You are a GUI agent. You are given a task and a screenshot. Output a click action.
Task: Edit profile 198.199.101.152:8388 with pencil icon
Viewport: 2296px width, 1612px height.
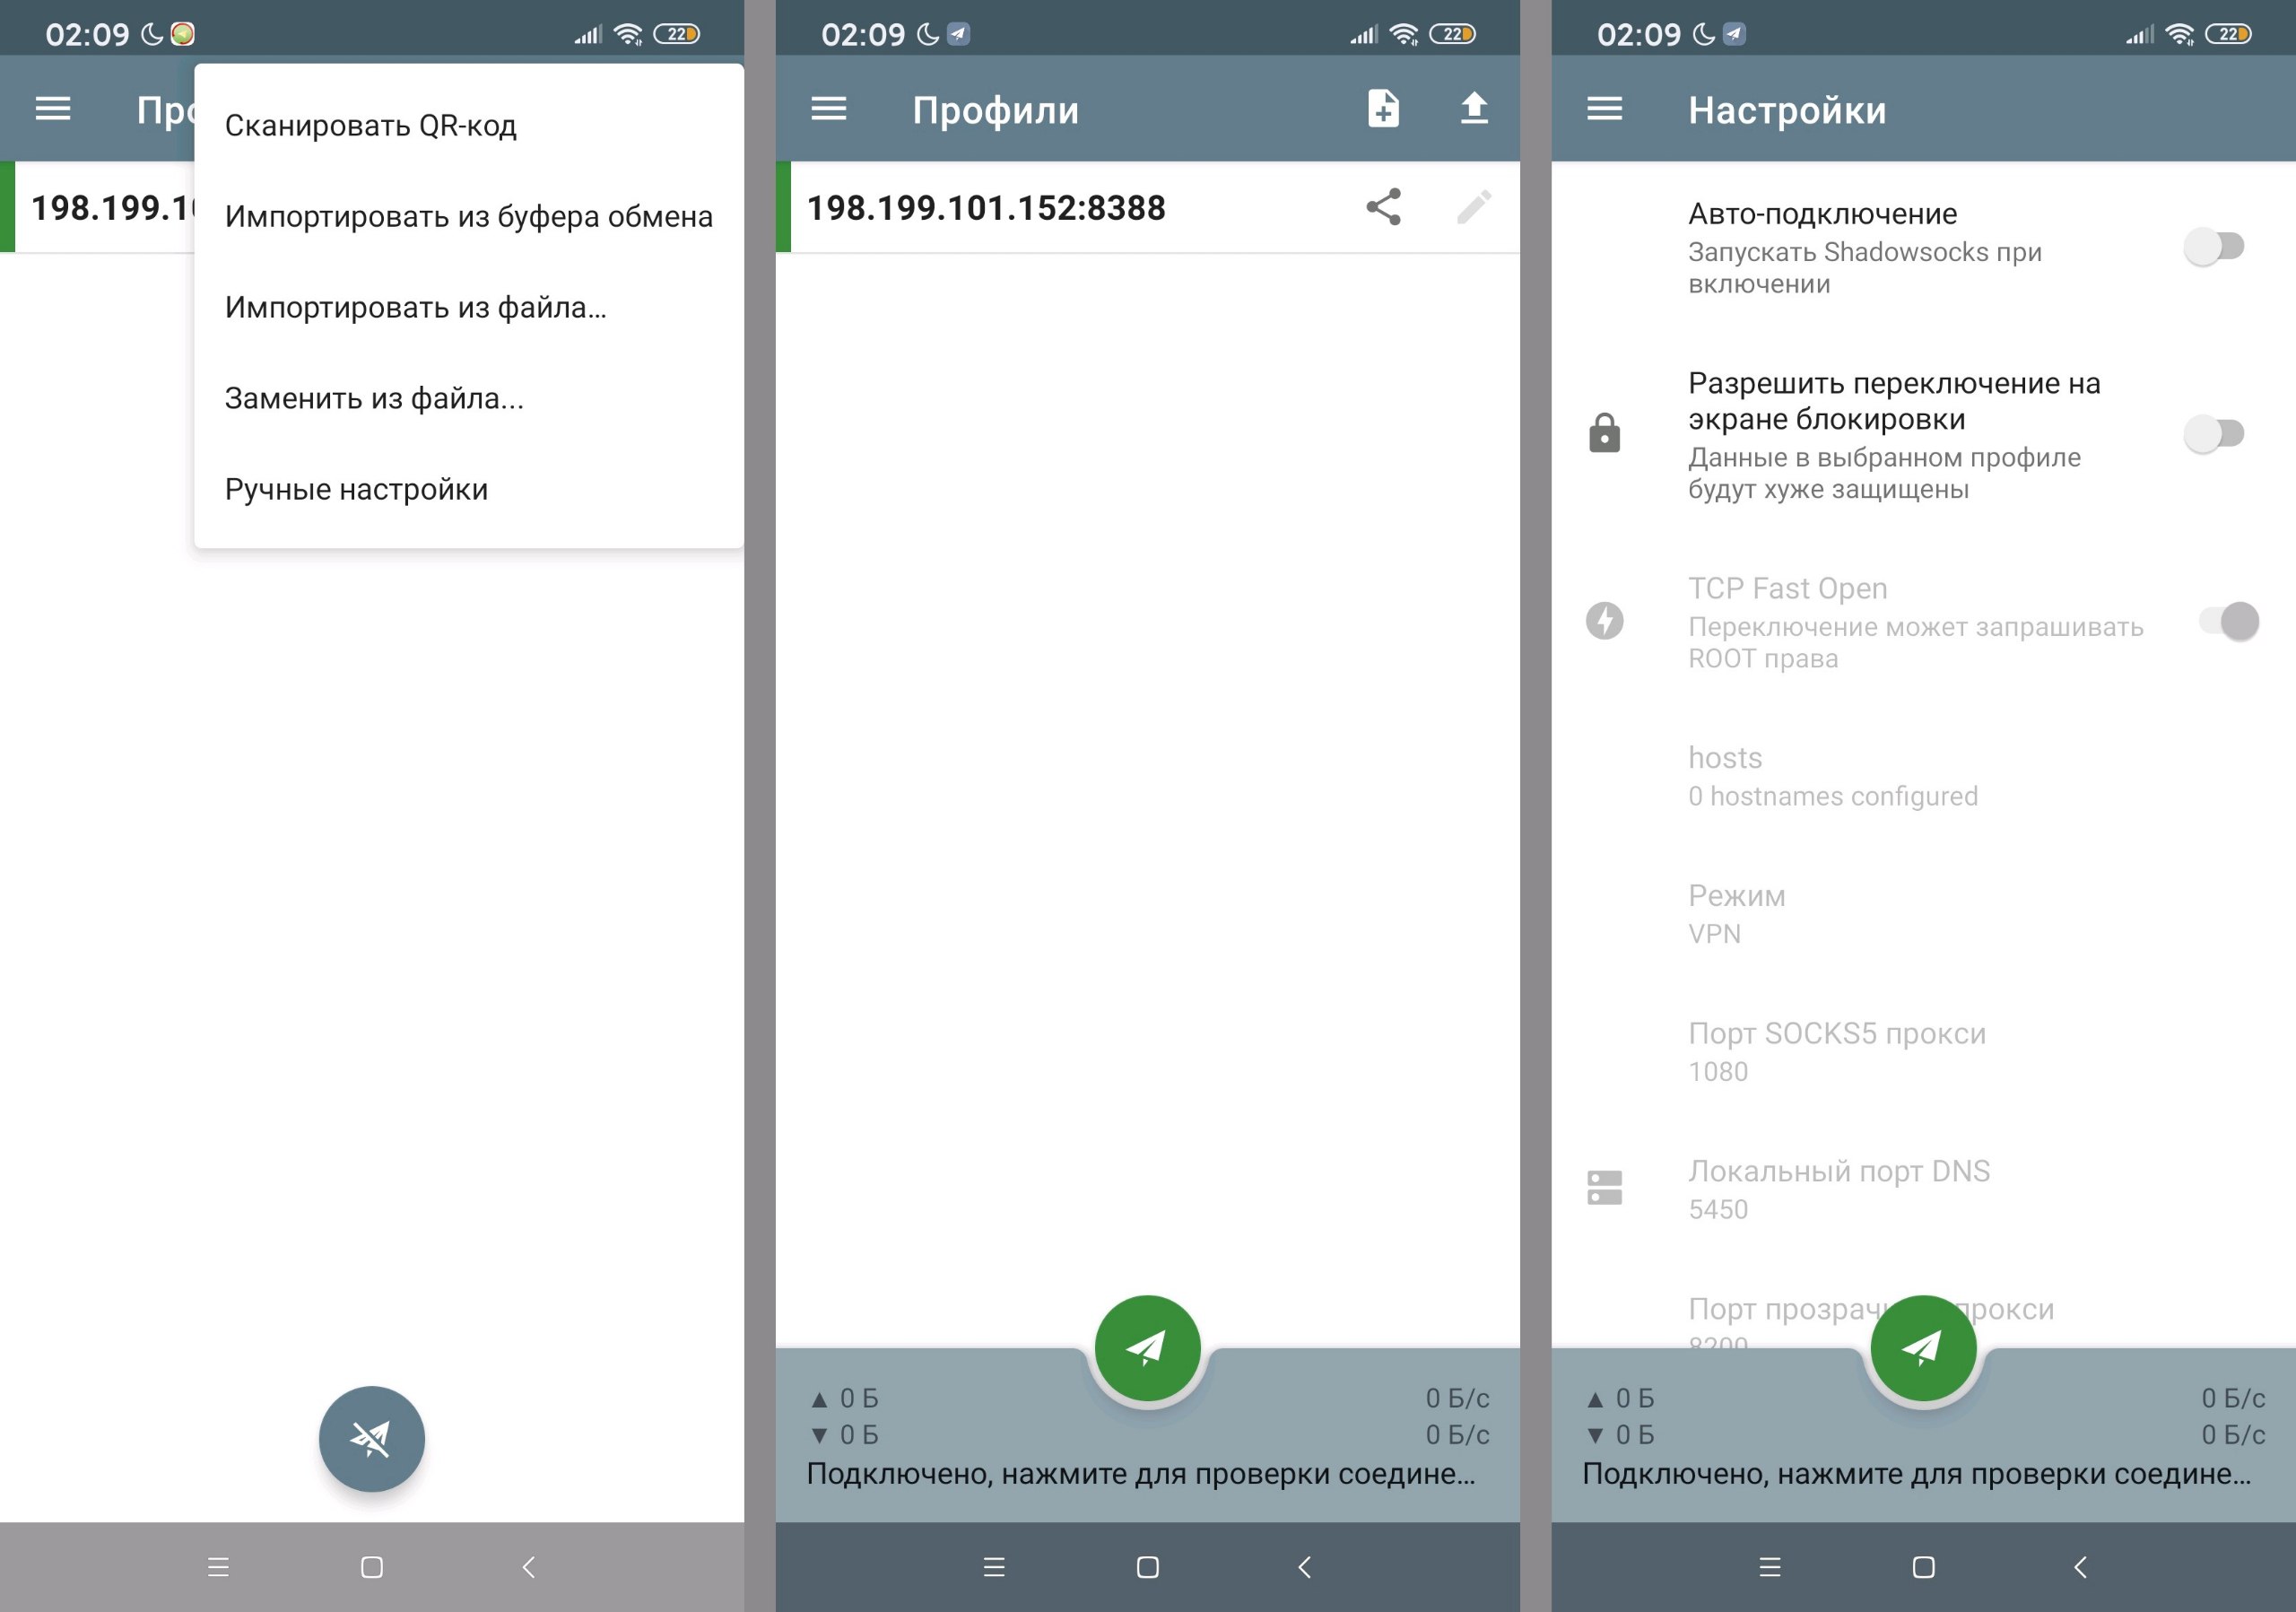1474,207
